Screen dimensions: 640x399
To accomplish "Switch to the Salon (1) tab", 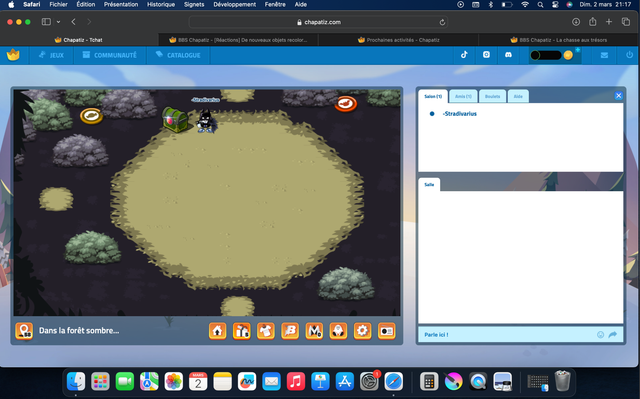I will click(x=433, y=96).
